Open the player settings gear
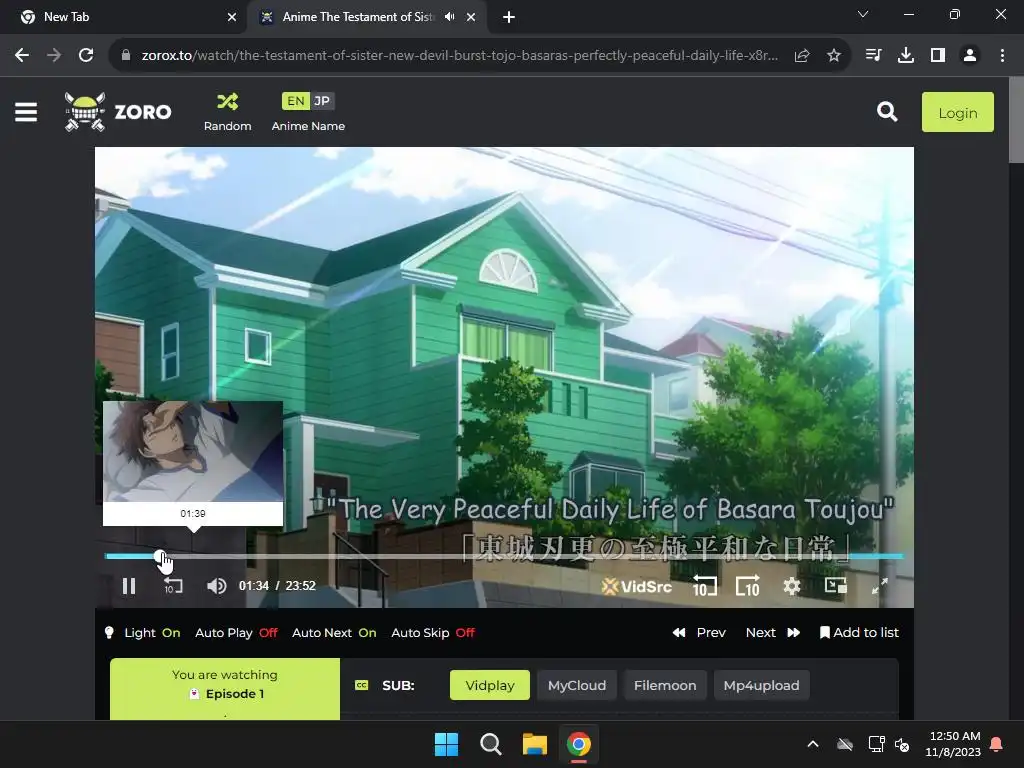Viewport: 1024px width, 768px height. point(792,586)
